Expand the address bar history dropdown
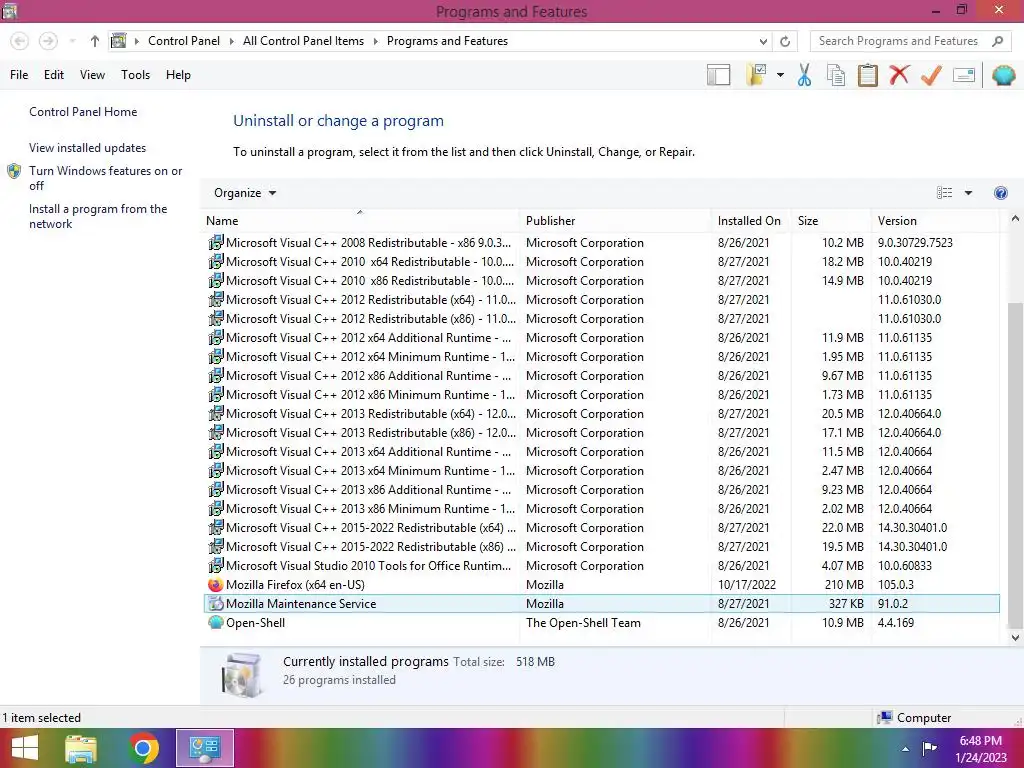Image resolution: width=1024 pixels, height=768 pixels. 763,41
